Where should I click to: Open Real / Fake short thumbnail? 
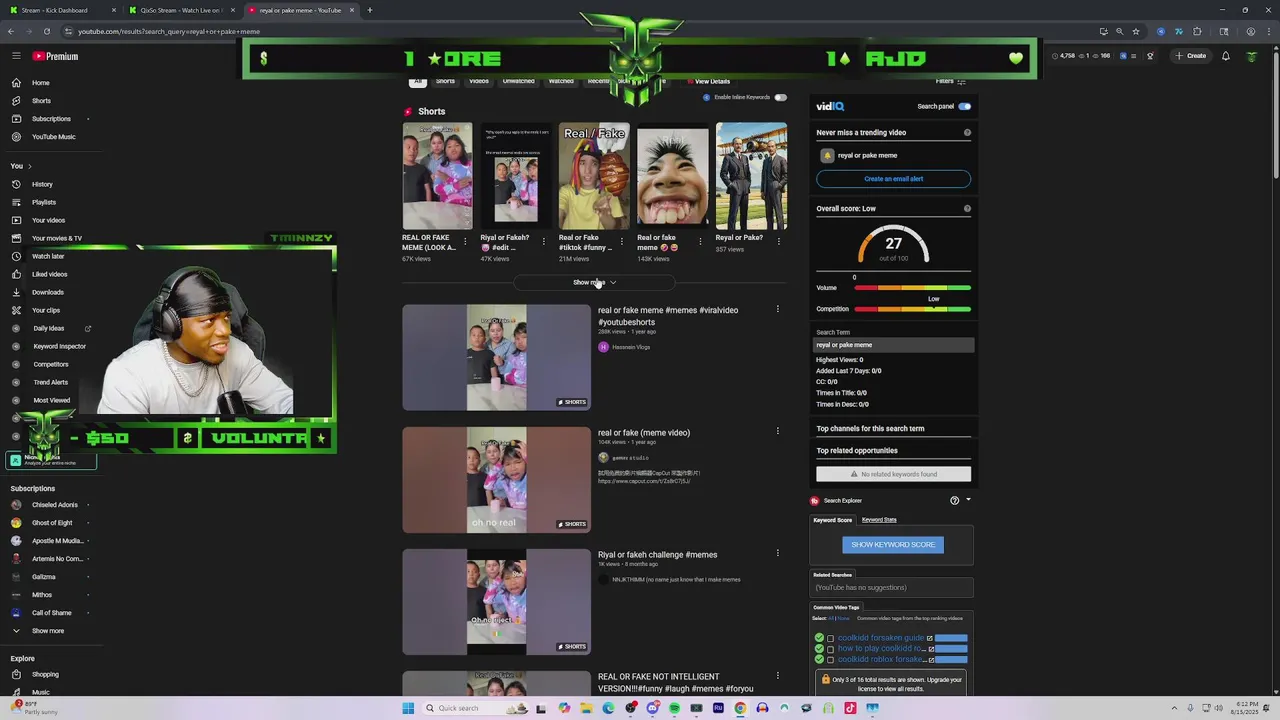pyautogui.click(x=594, y=176)
